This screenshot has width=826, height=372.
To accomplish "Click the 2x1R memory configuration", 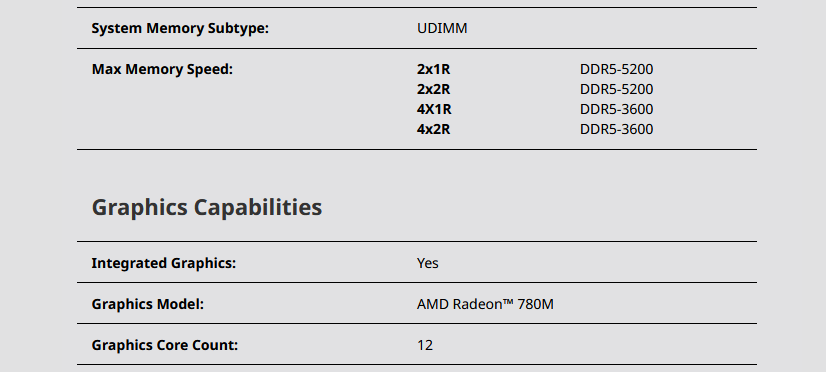I will click(x=434, y=70).
